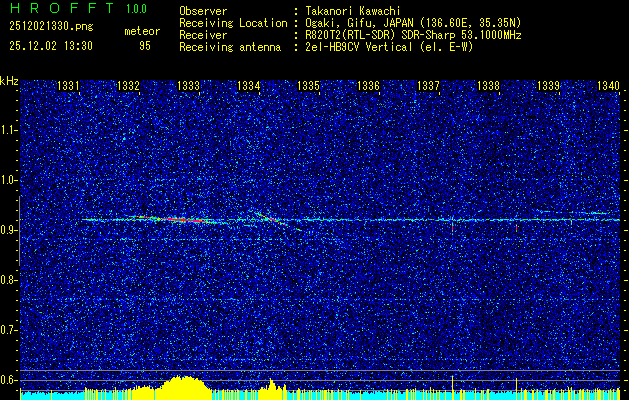Click the red spike below carrier after 1337

pos(452,228)
